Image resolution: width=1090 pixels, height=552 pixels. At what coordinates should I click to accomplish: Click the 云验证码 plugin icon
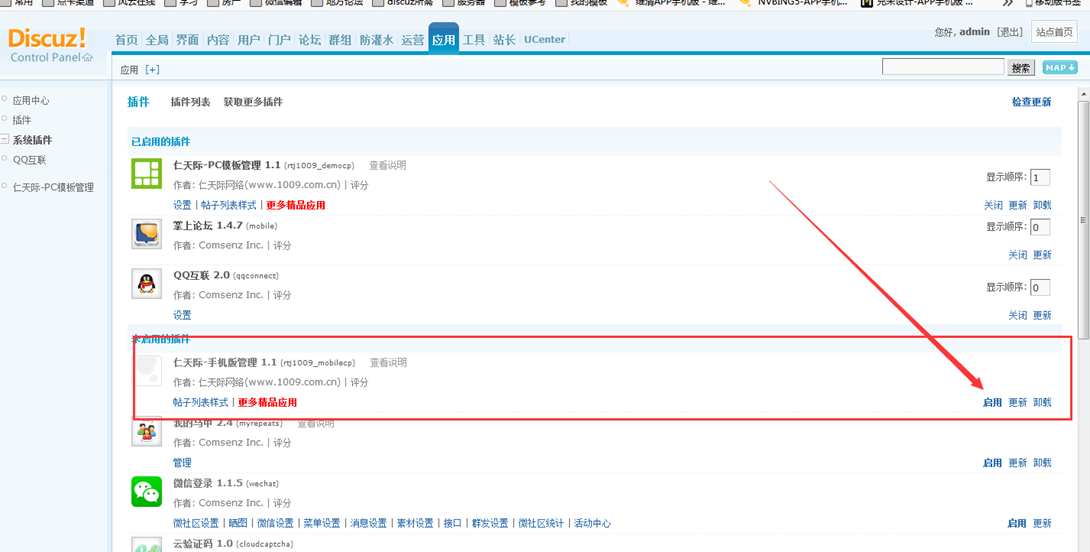pos(147,544)
